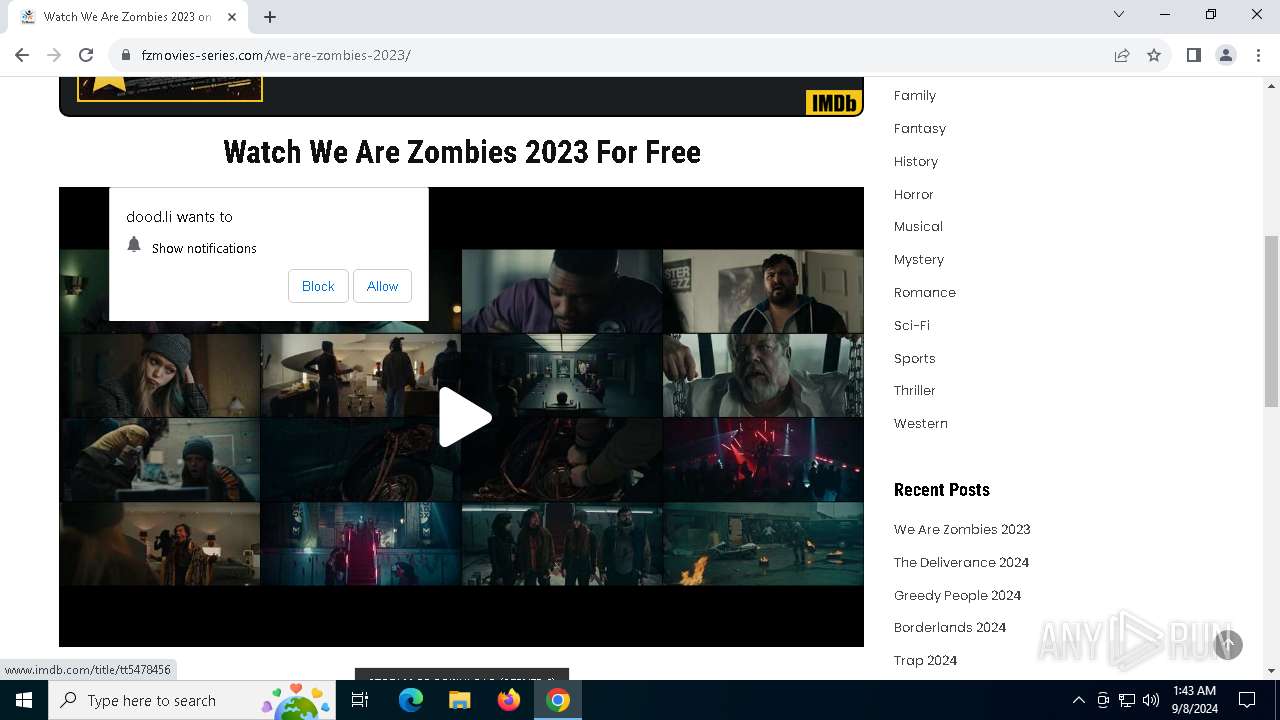Open recent post Trap 2024
This screenshot has height=720, width=1280.
pyautogui.click(x=925, y=660)
